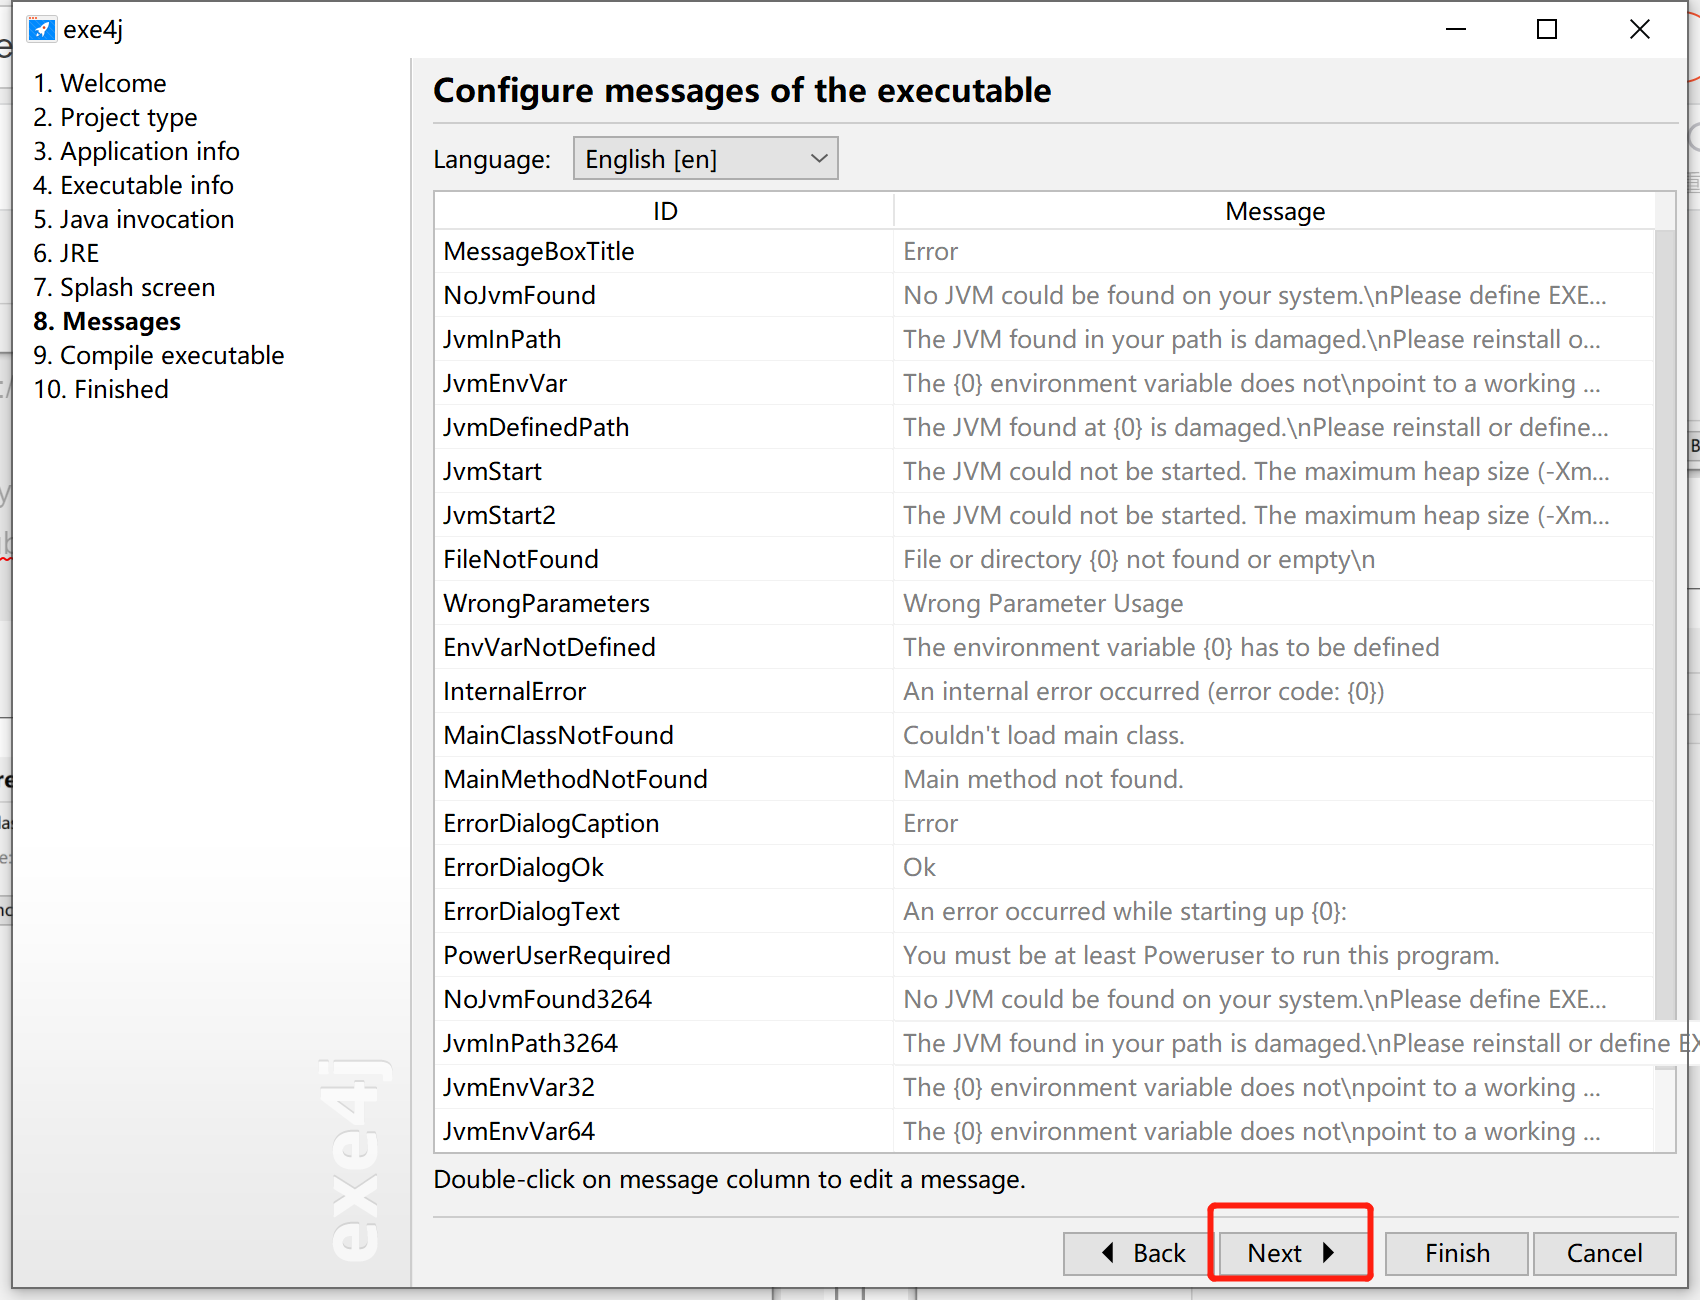Click message 'You must be at least Poweruser'
The height and width of the screenshot is (1300, 1700).
pyautogui.click(x=1275, y=955)
